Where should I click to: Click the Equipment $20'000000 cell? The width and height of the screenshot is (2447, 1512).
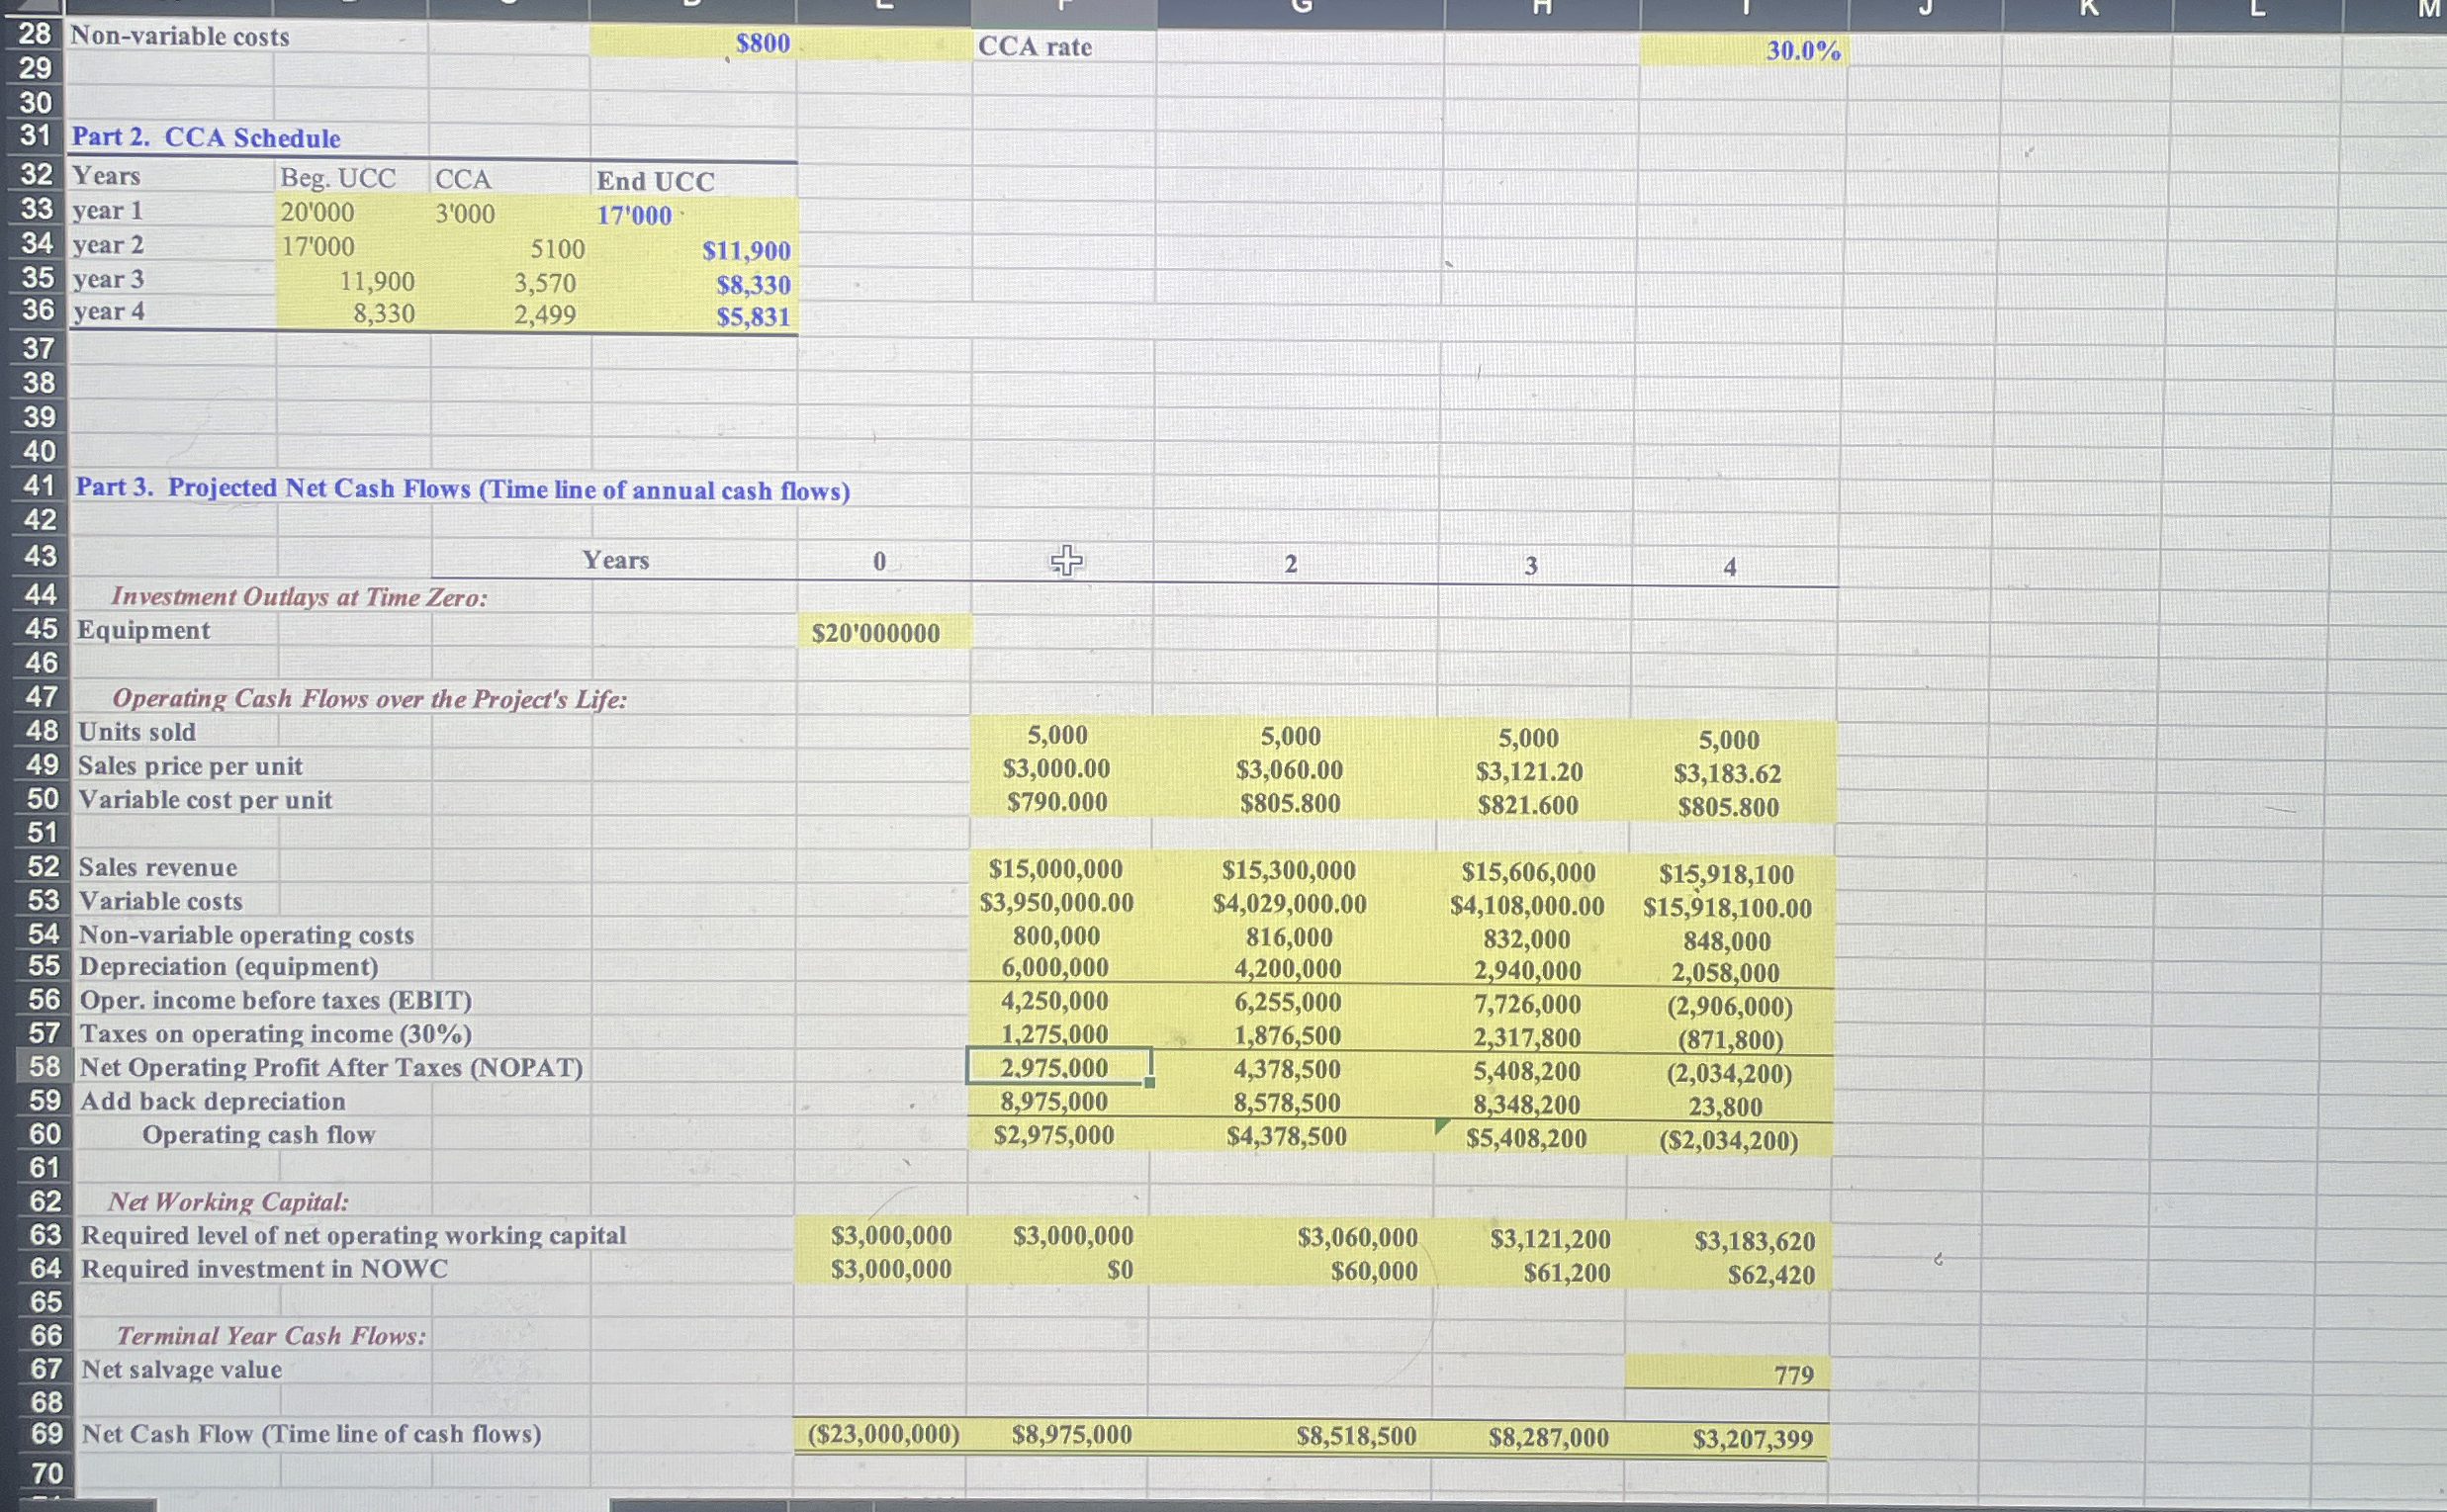click(x=876, y=633)
